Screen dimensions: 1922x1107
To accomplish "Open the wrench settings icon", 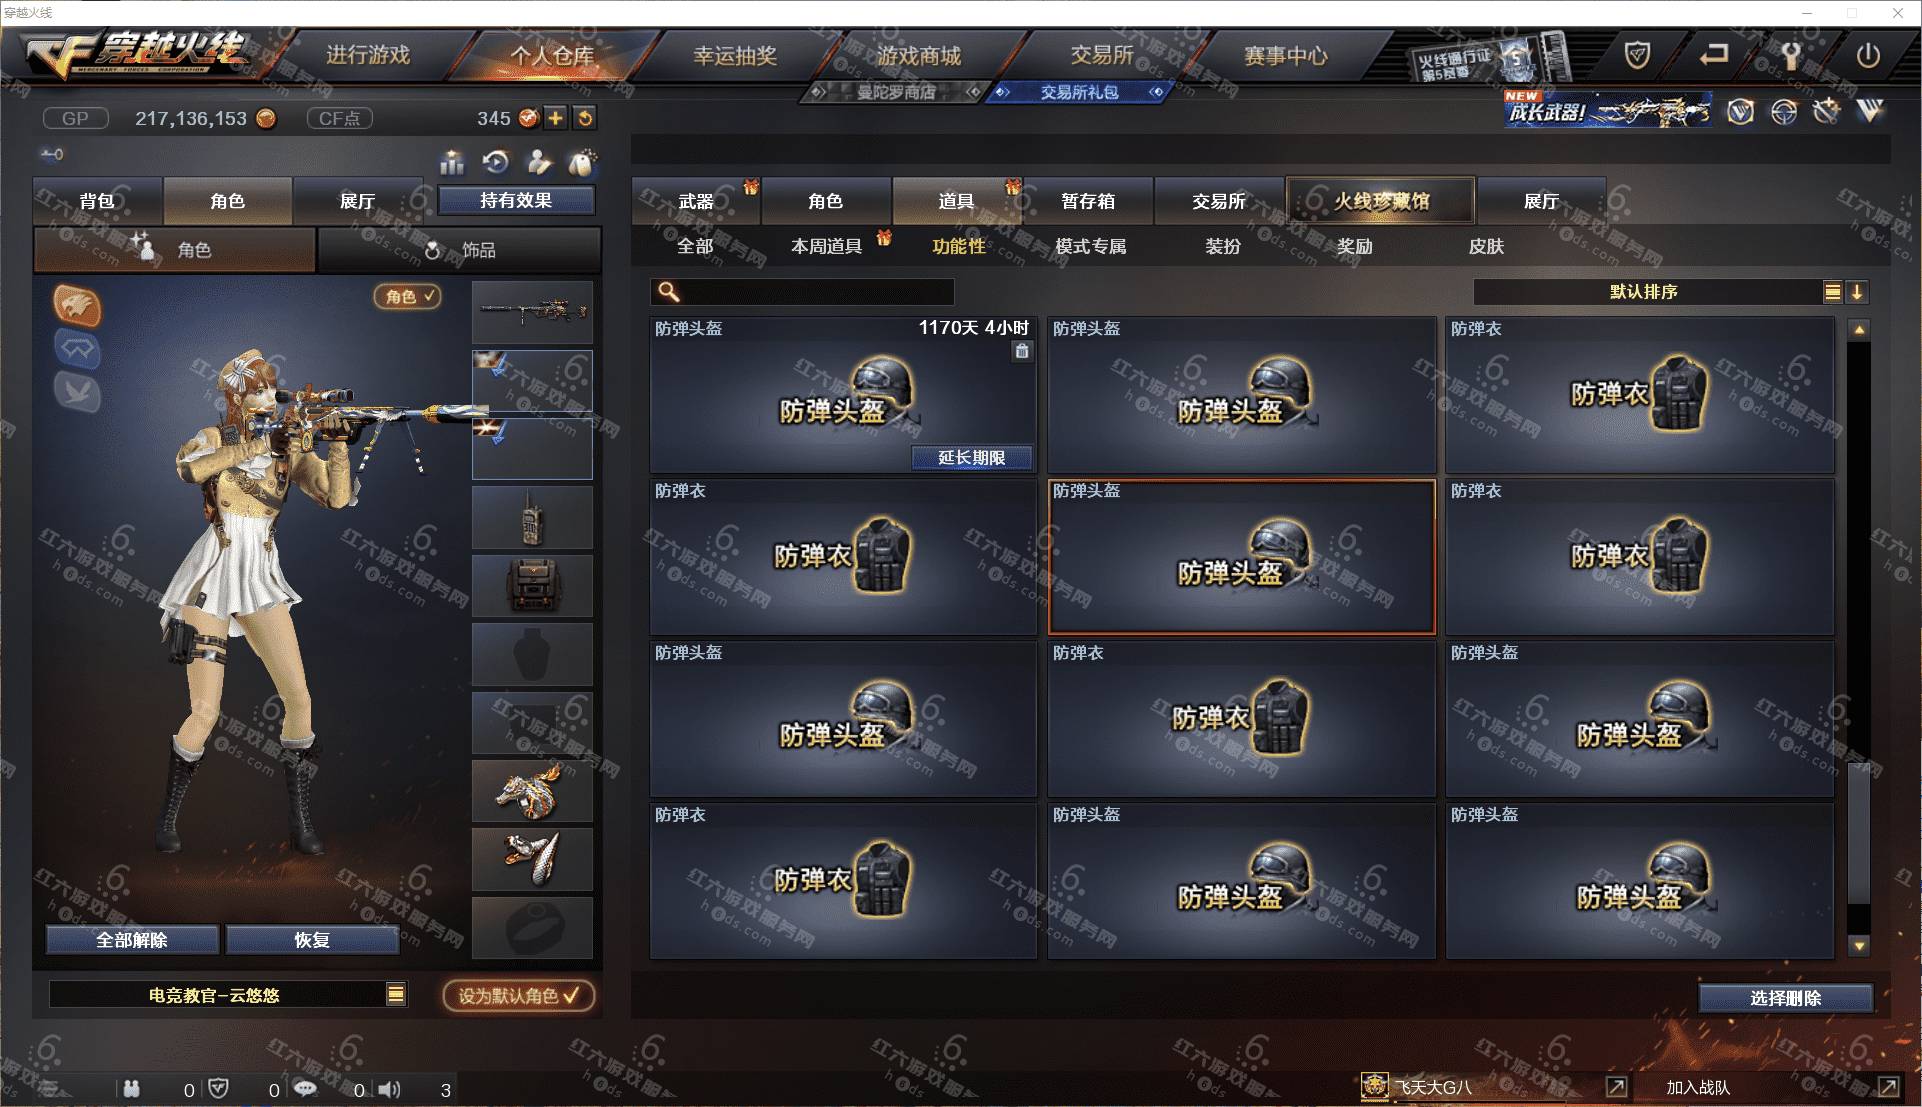I will (1790, 55).
